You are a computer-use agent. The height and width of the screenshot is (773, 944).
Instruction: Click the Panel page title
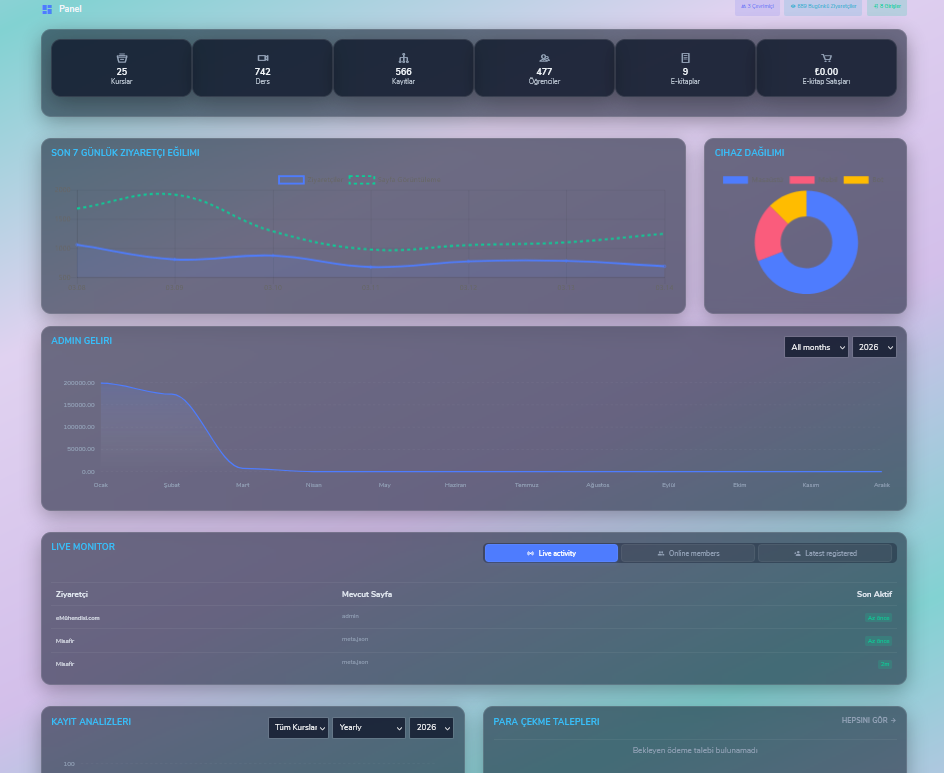(70, 9)
